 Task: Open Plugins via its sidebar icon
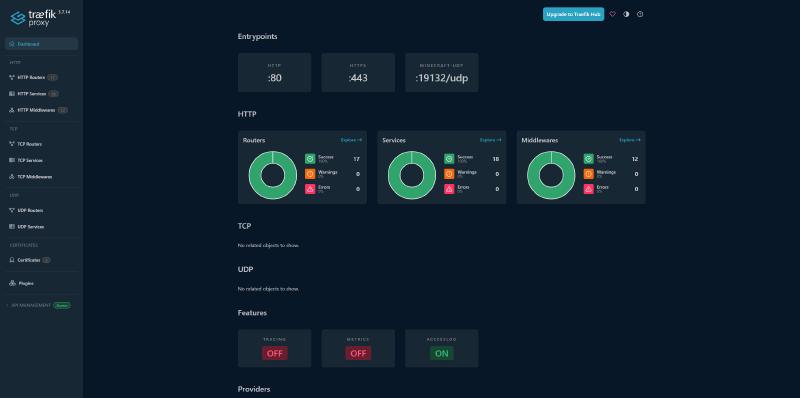12,283
